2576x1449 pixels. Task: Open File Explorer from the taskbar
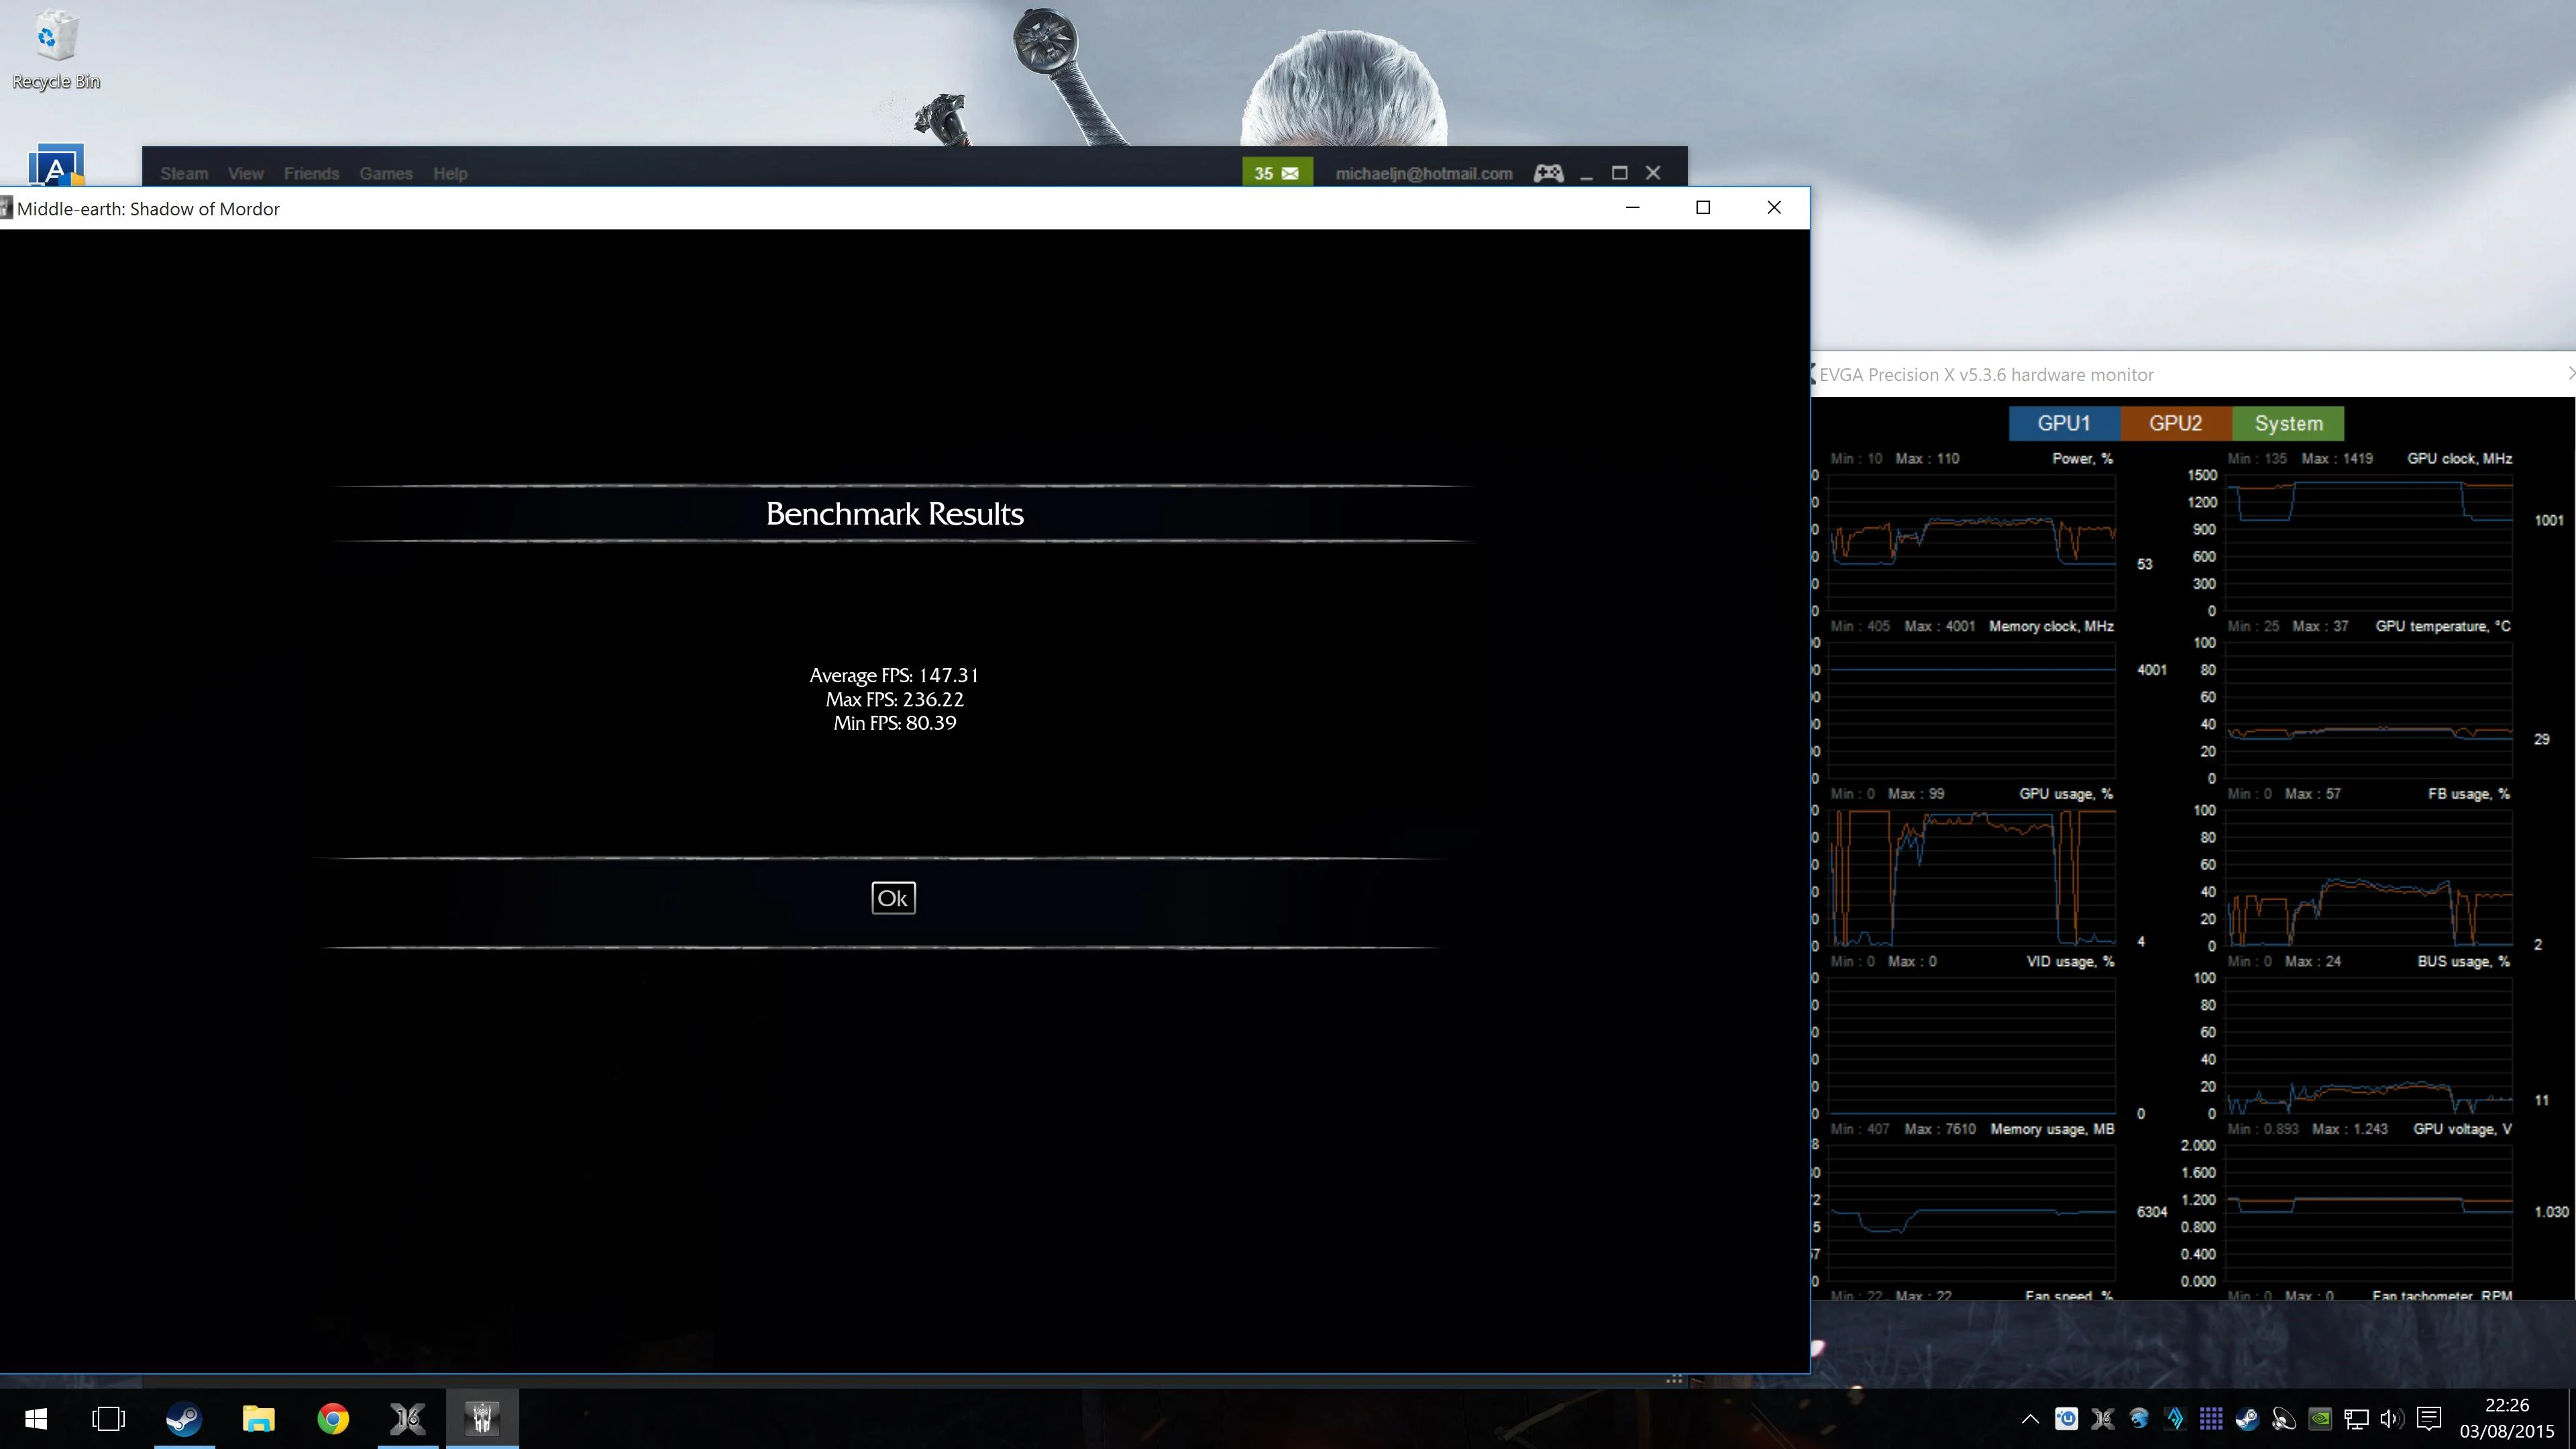click(258, 1418)
